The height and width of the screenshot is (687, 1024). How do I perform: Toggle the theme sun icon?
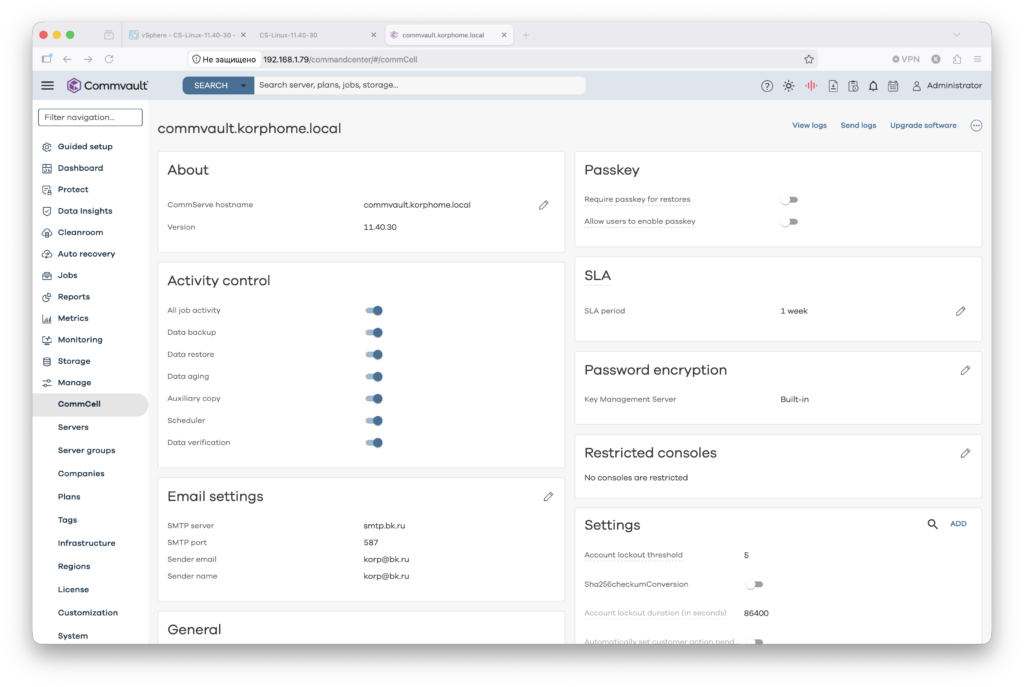click(x=789, y=86)
